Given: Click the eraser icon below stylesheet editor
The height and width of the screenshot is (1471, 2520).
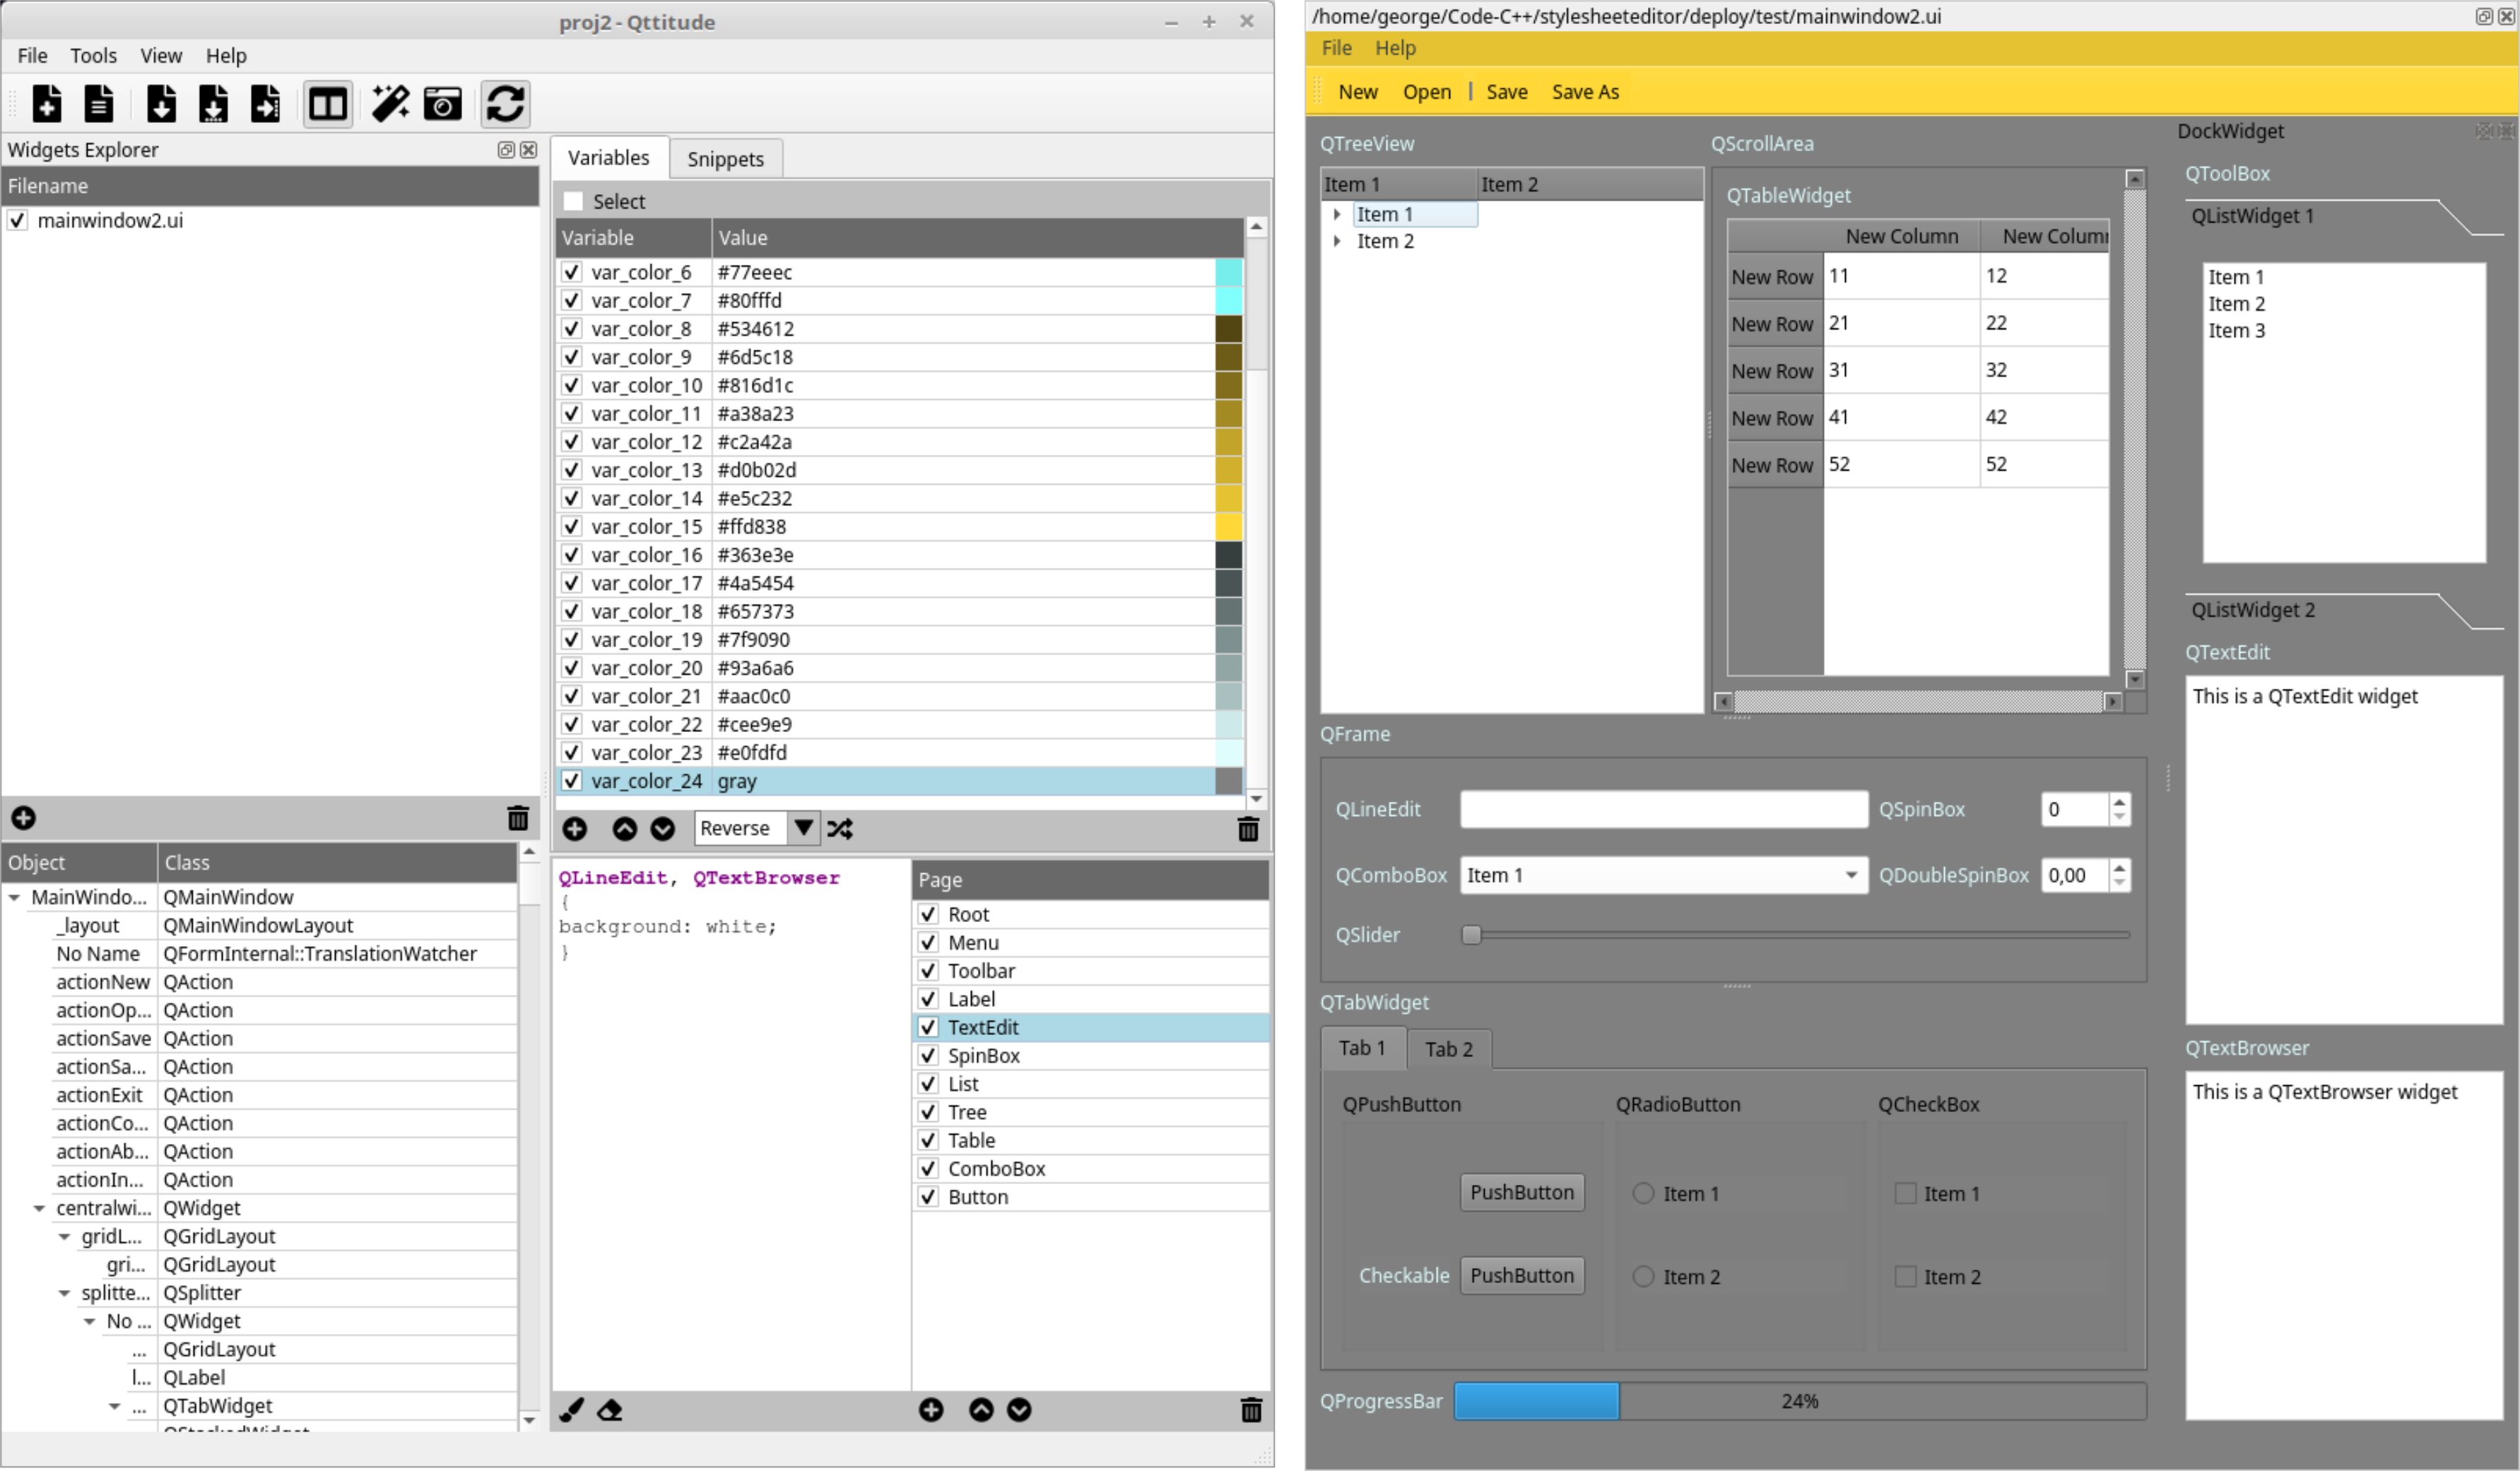Looking at the screenshot, I should pyautogui.click(x=609, y=1410).
